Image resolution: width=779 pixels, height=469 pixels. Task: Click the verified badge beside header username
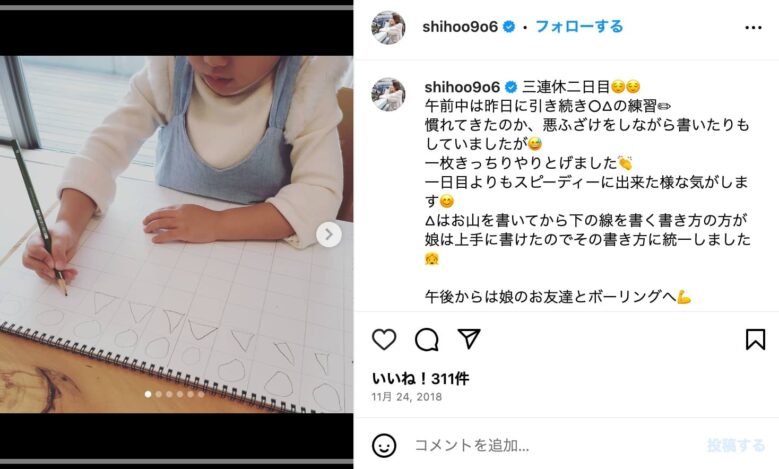point(509,27)
